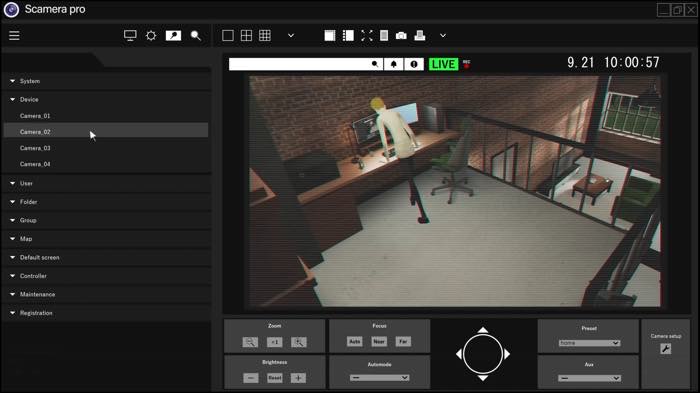Open the Automode dropdown
Image resolution: width=700 pixels, height=393 pixels.
pos(379,378)
